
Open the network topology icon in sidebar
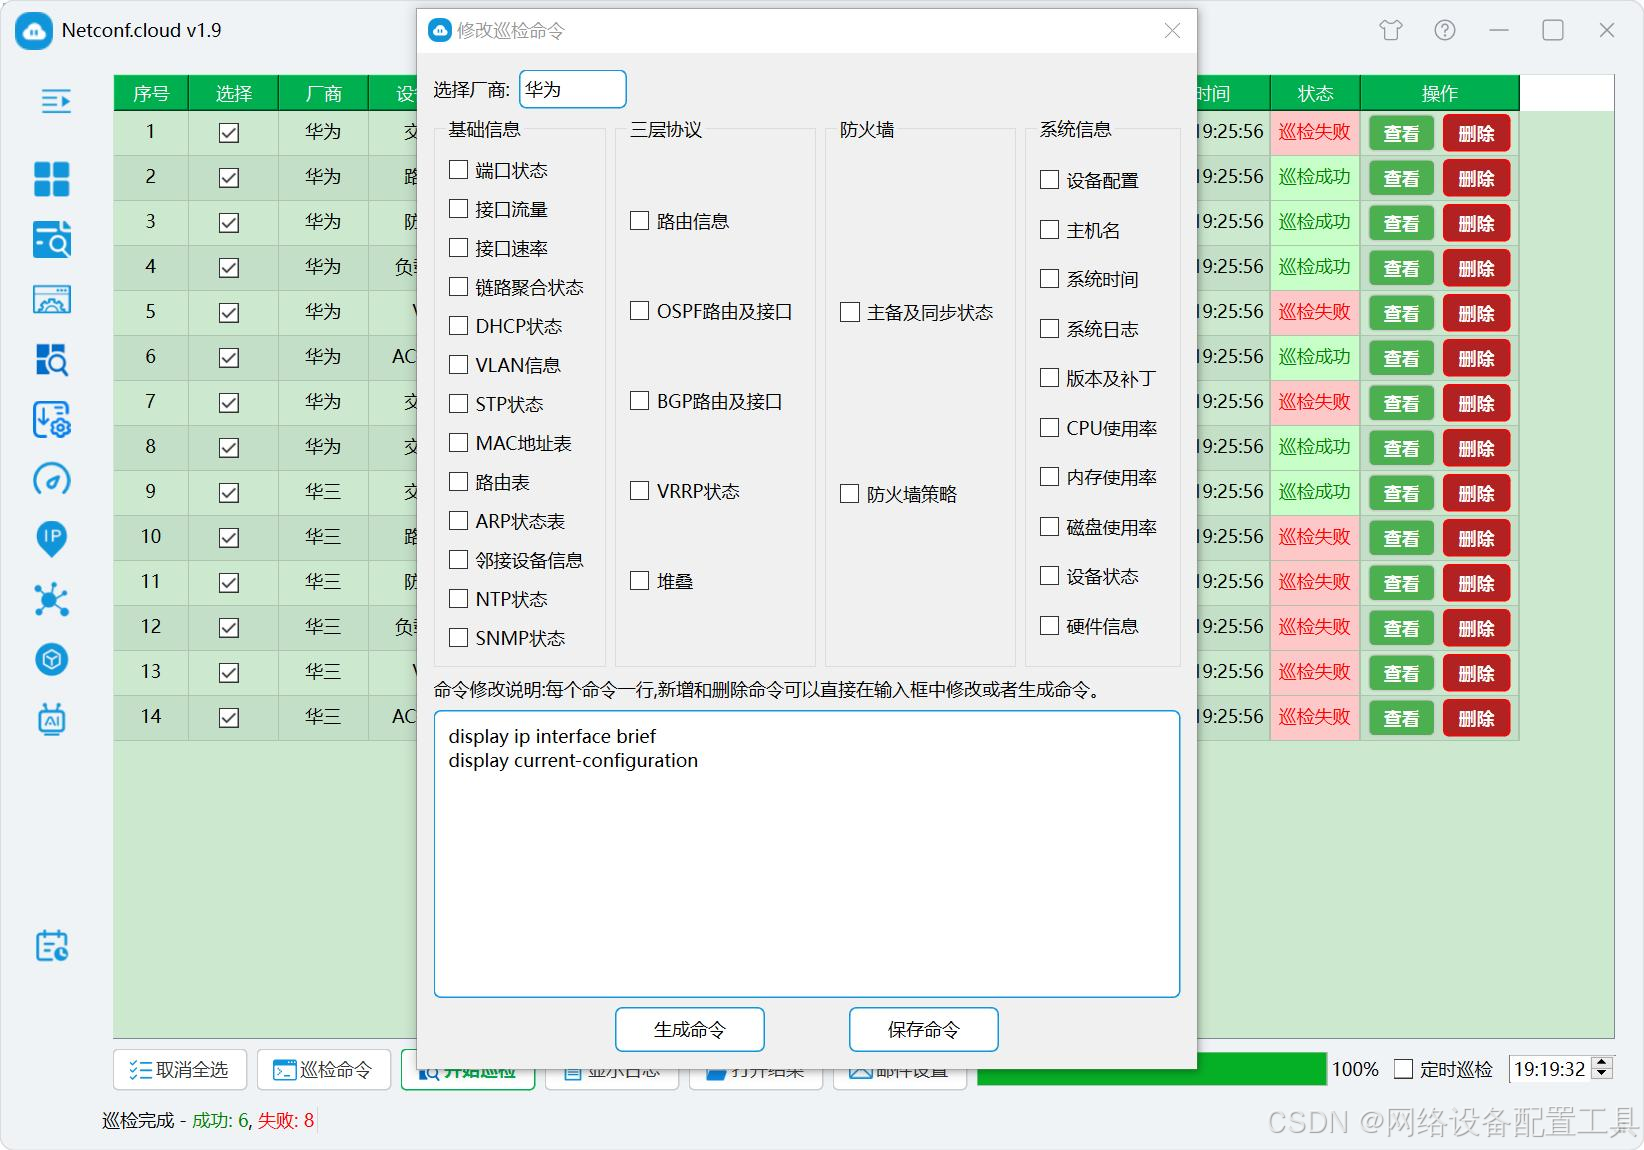52,600
